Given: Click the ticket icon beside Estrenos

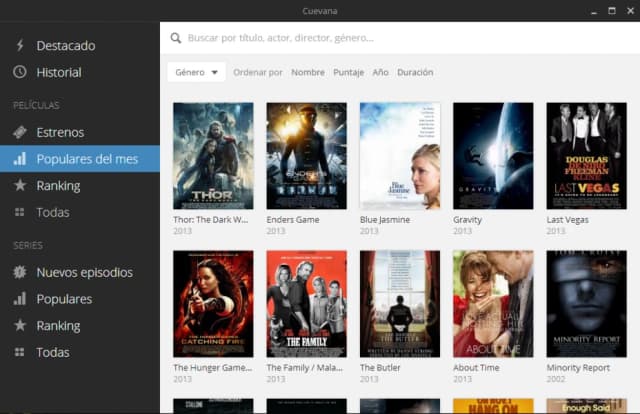Looking at the screenshot, I should tap(20, 132).
